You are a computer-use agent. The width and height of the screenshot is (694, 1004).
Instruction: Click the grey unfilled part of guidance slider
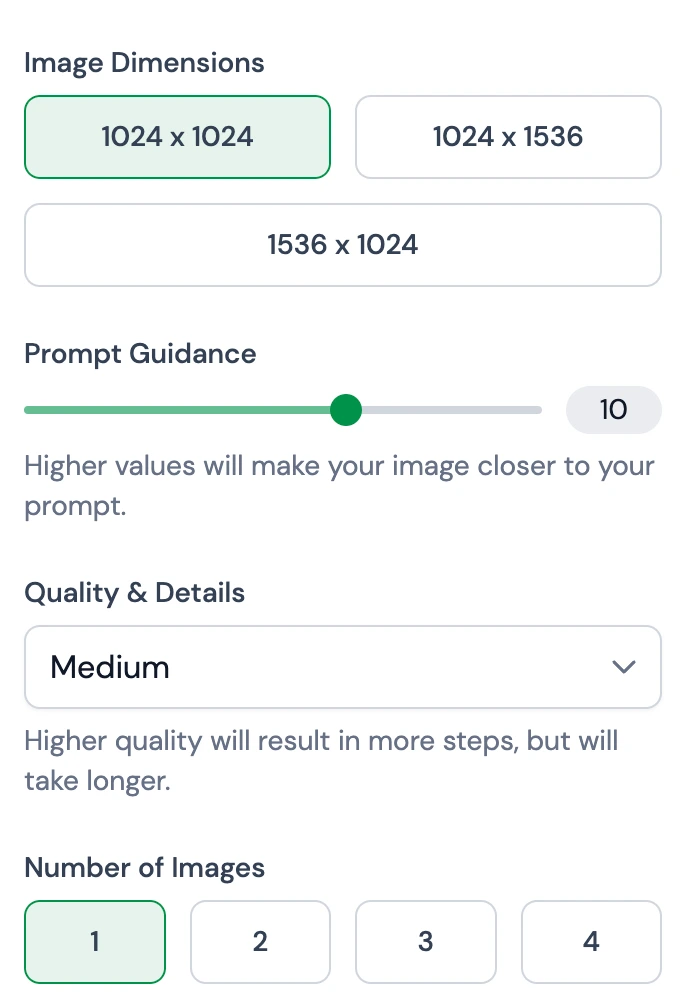(450, 409)
